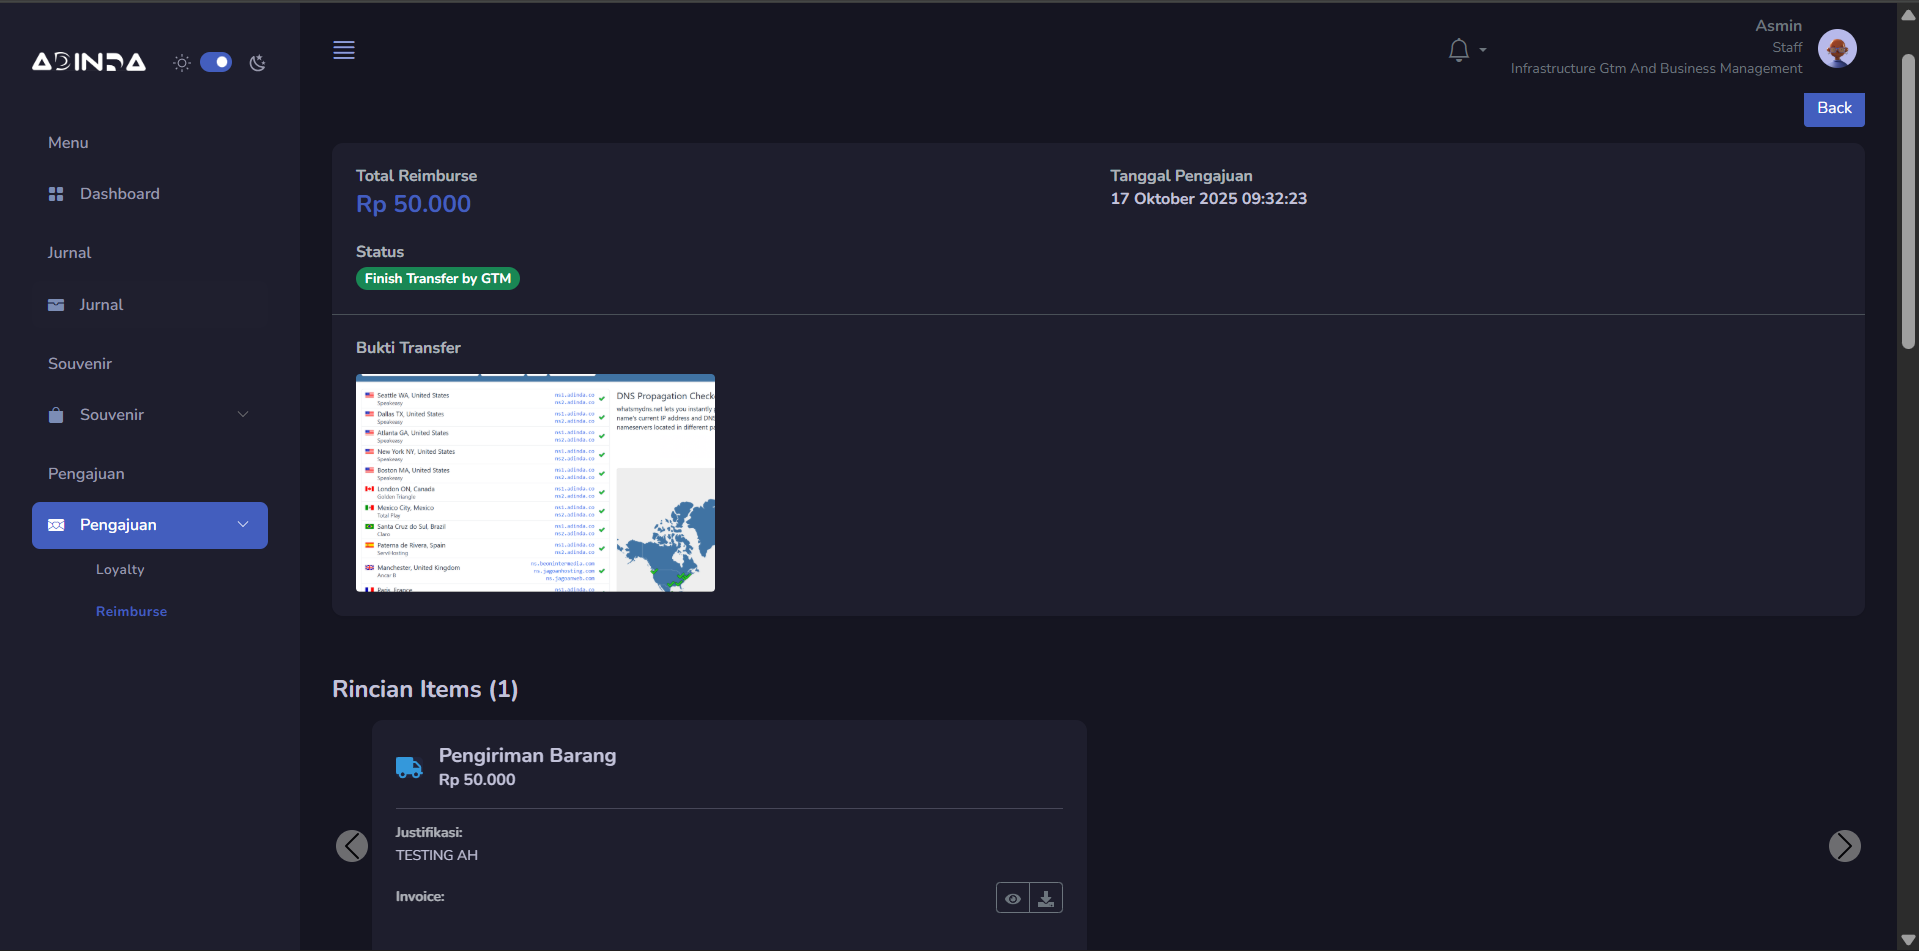
Task: Open Dashboard from the sidebar
Action: (119, 194)
